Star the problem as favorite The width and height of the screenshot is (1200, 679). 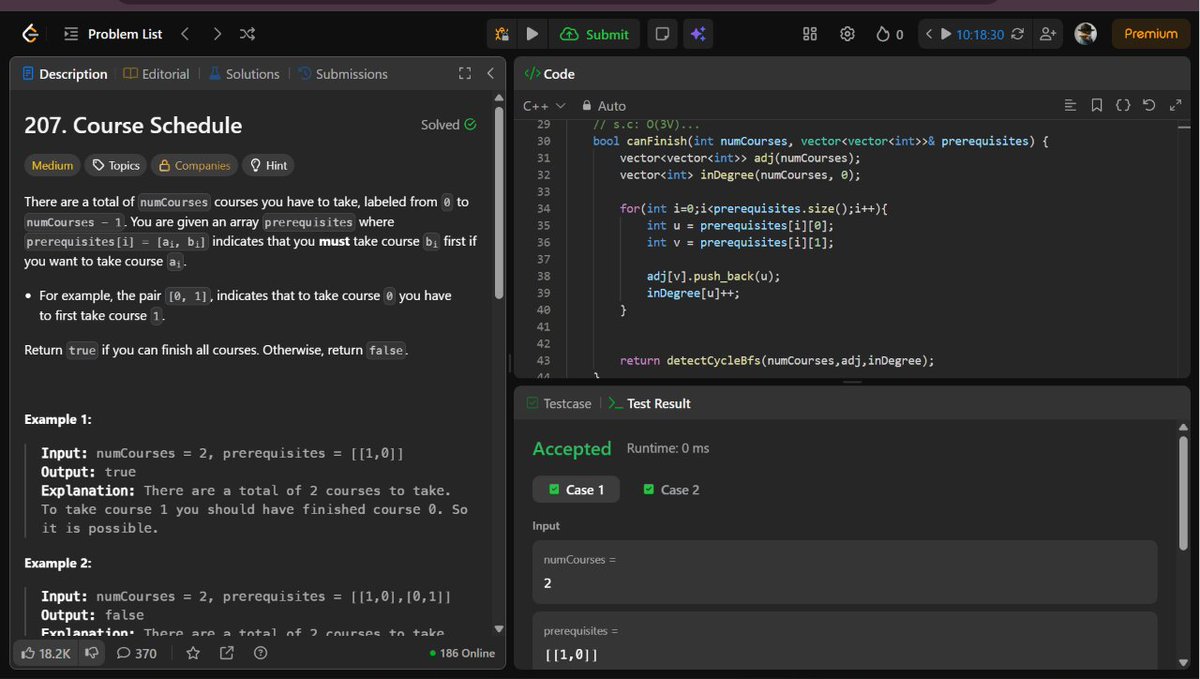click(193, 653)
